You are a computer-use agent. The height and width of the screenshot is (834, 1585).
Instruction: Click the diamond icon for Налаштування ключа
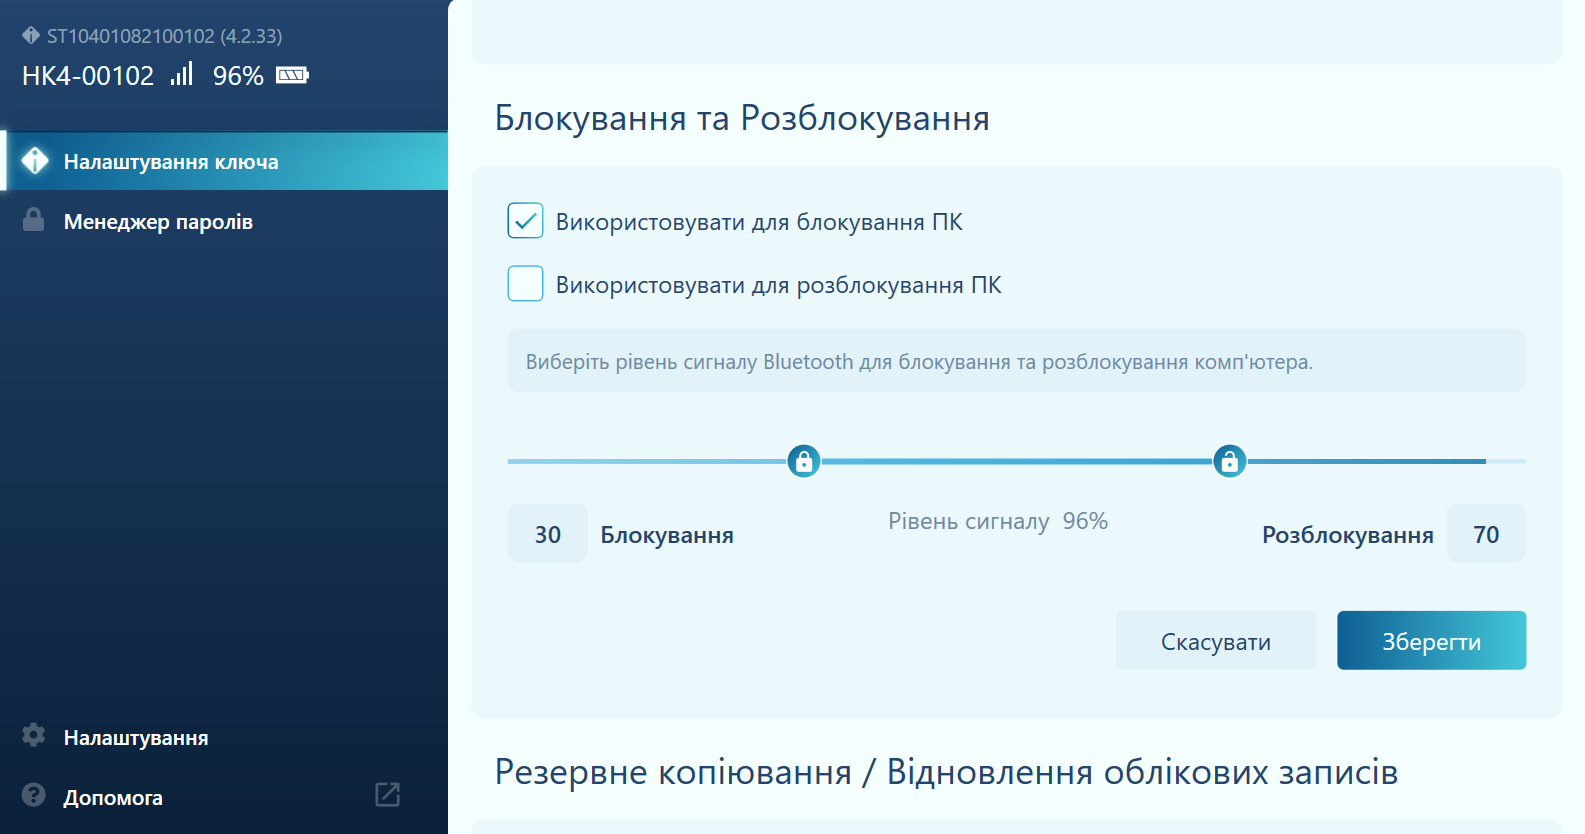point(35,161)
